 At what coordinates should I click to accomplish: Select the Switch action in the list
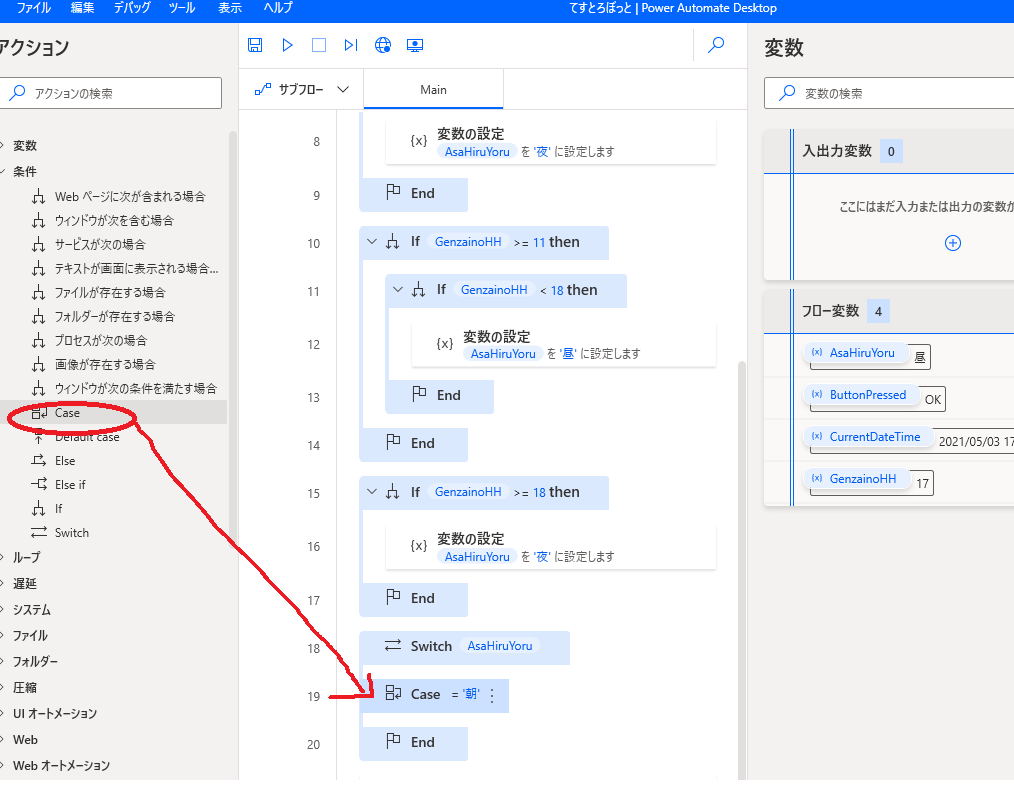pyautogui.click(x=71, y=533)
